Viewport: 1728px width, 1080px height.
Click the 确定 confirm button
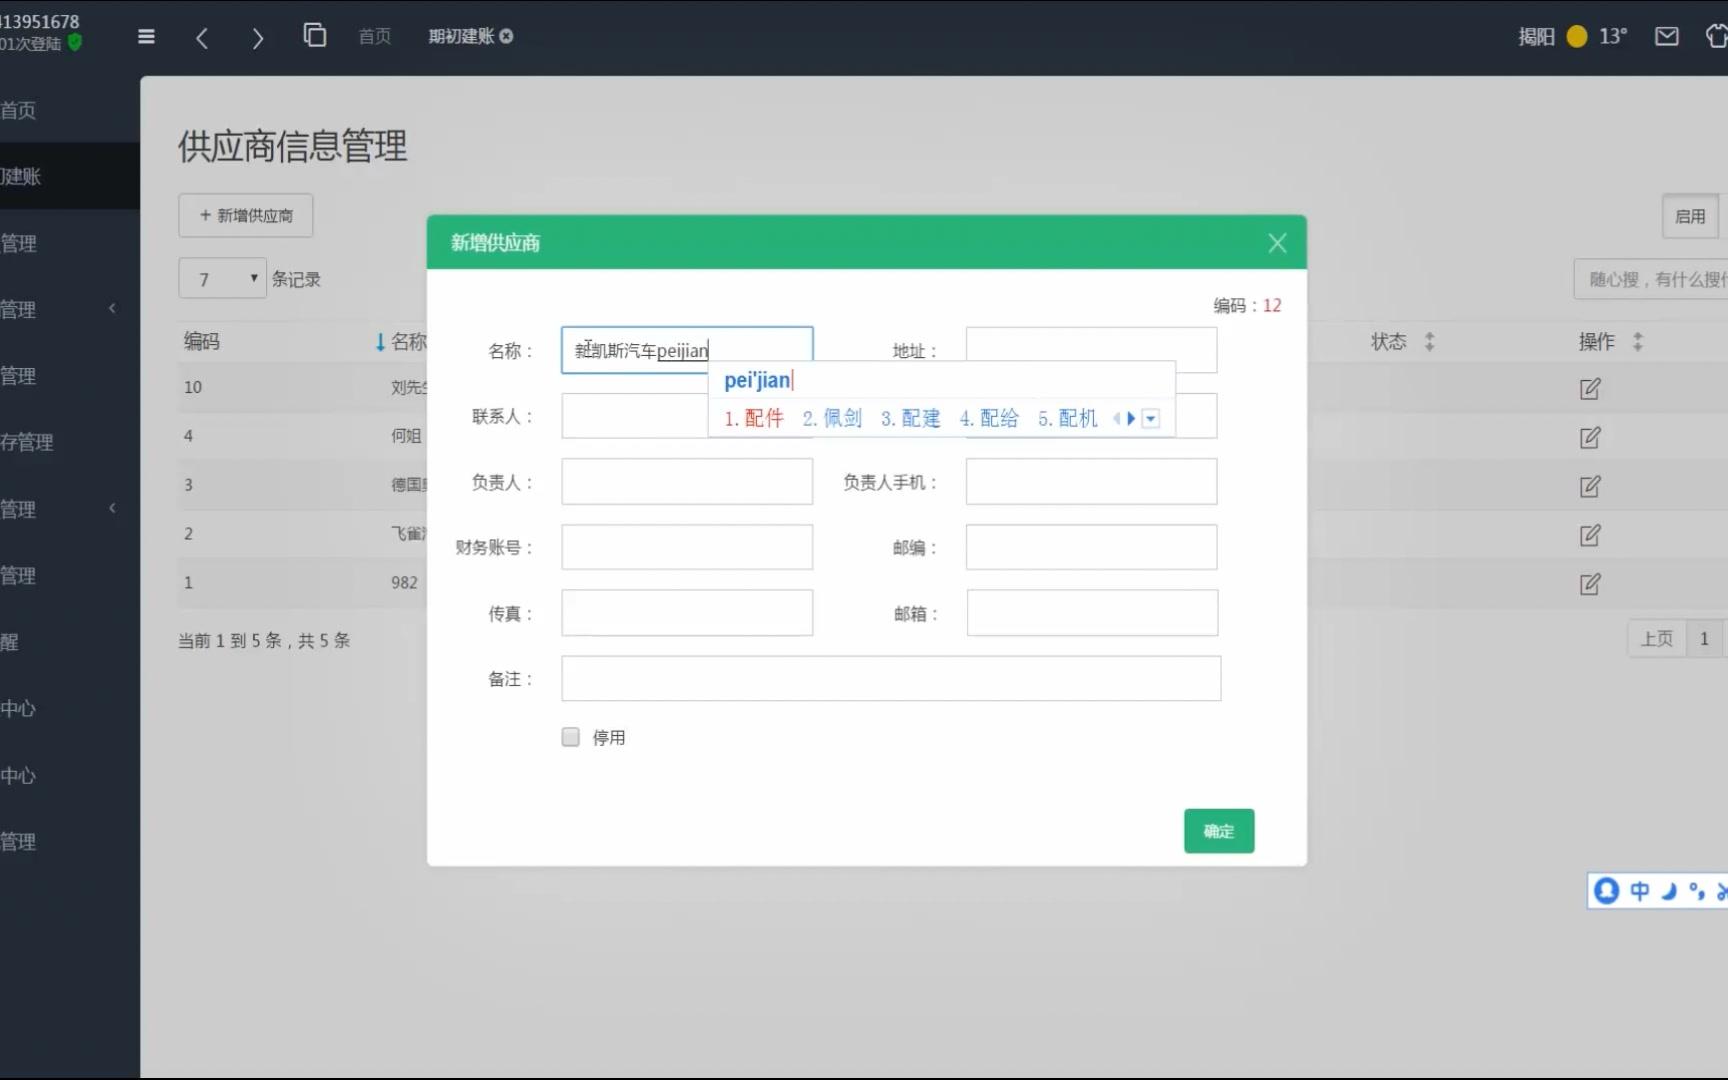pos(1218,830)
